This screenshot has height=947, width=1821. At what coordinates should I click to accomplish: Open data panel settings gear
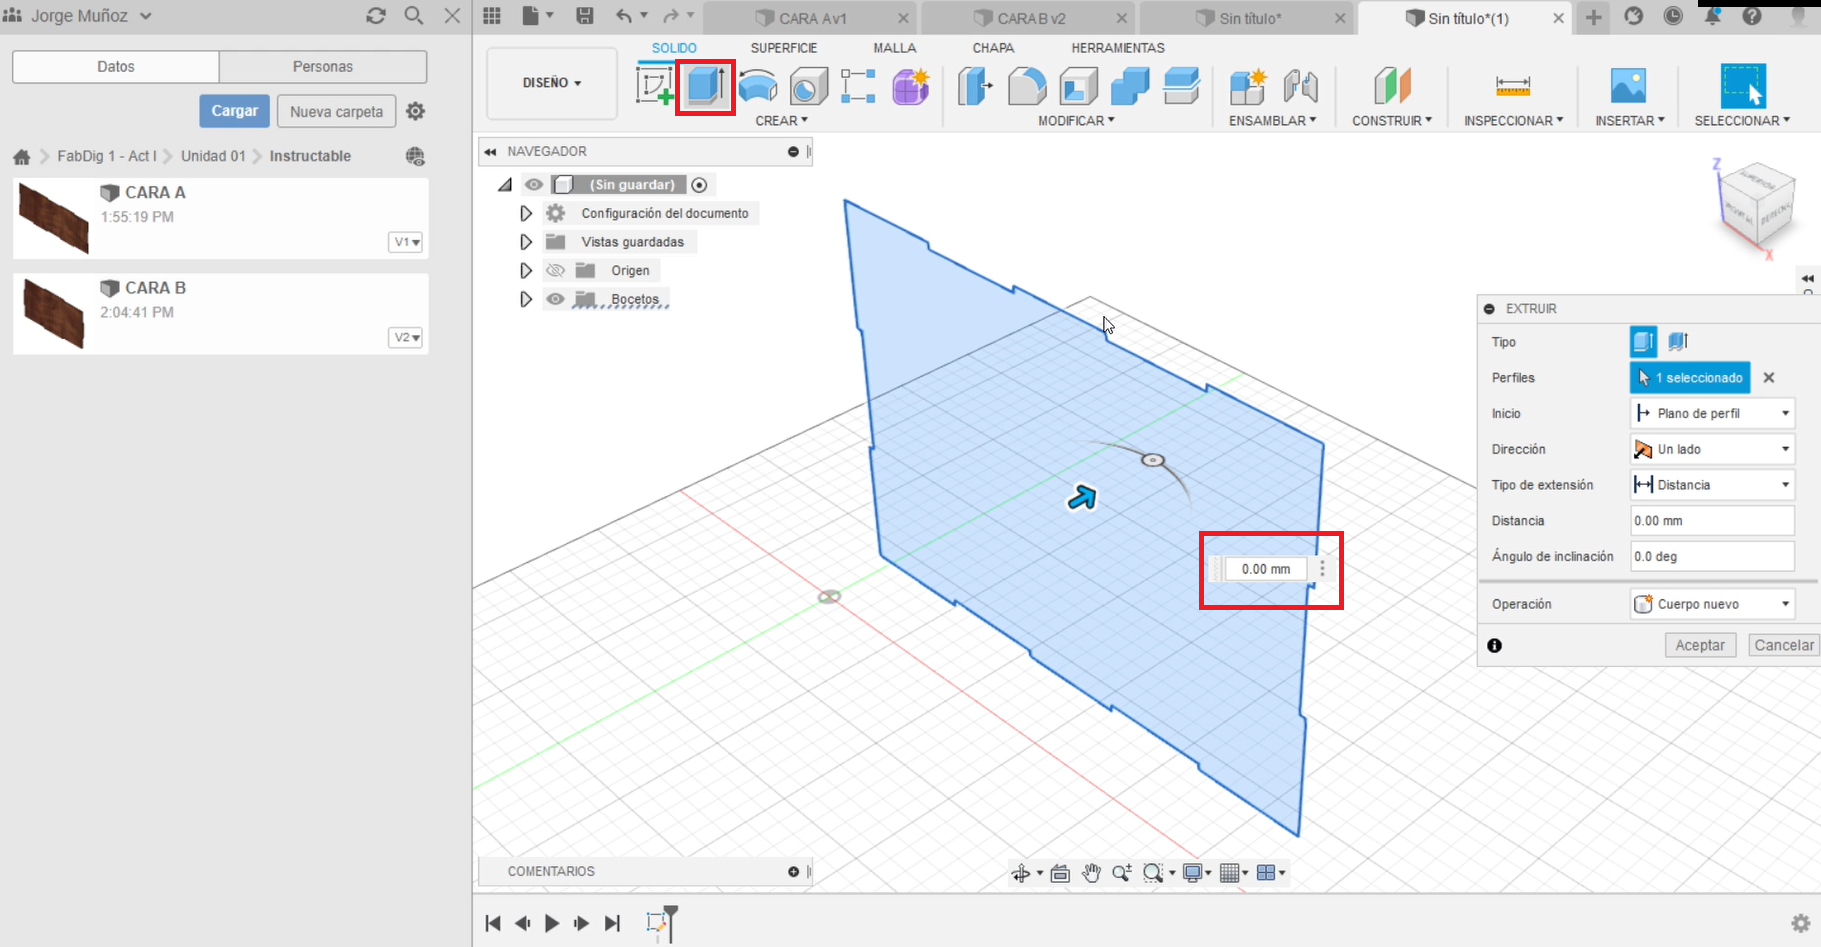416,111
